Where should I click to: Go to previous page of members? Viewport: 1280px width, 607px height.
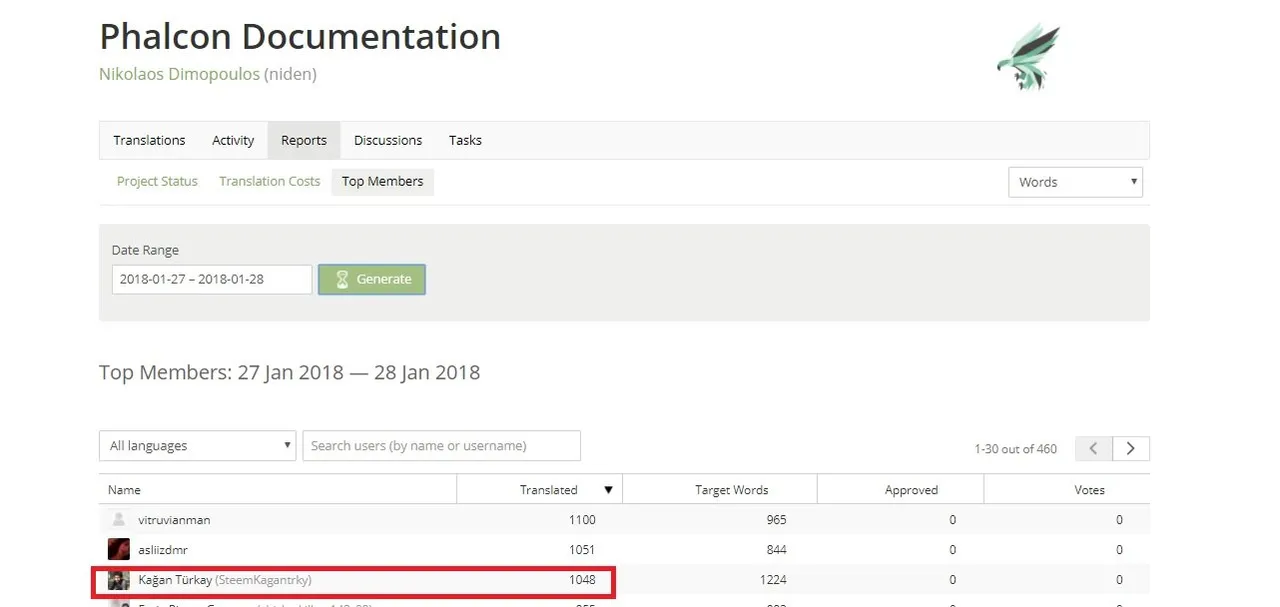1093,448
